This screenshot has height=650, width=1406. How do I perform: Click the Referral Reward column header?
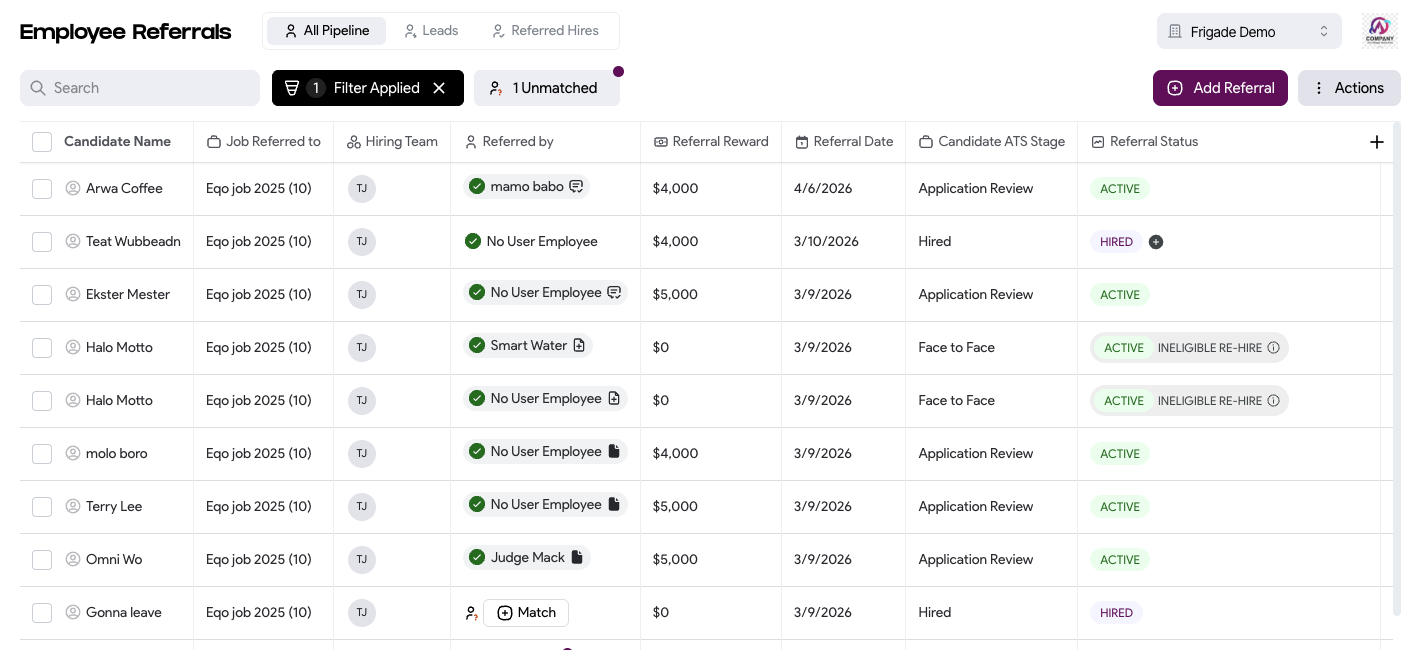(x=710, y=142)
